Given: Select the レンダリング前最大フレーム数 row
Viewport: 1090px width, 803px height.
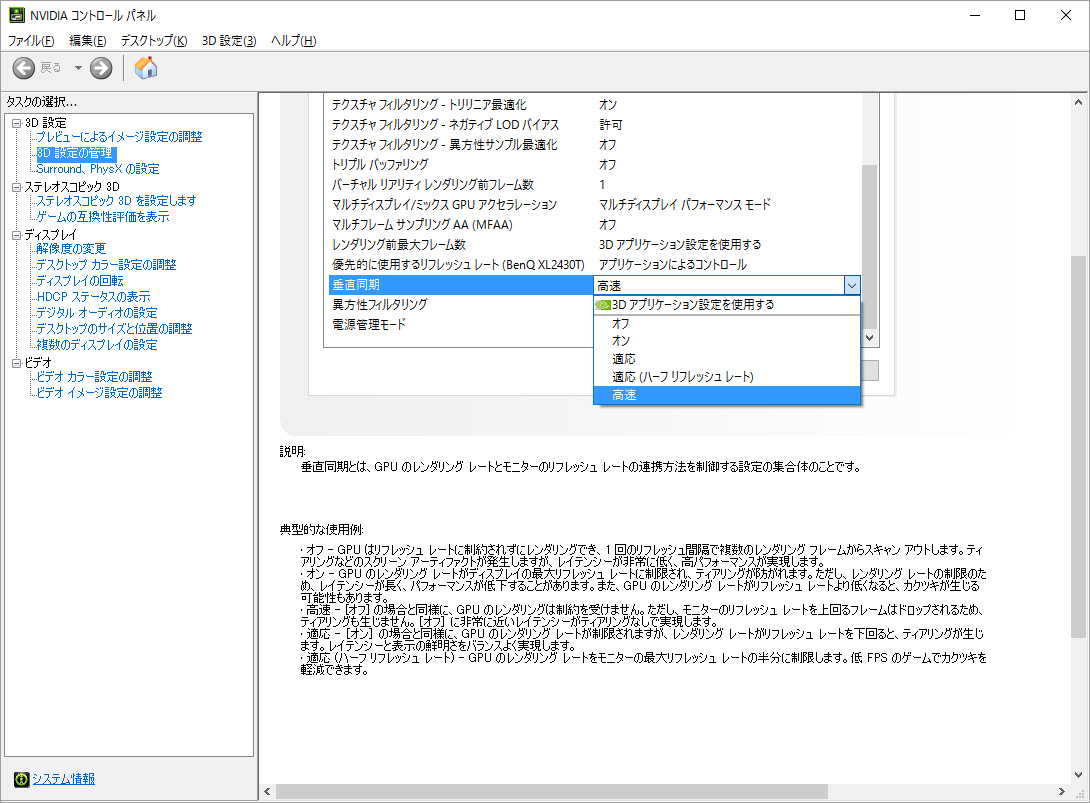Looking at the screenshot, I should coord(594,245).
